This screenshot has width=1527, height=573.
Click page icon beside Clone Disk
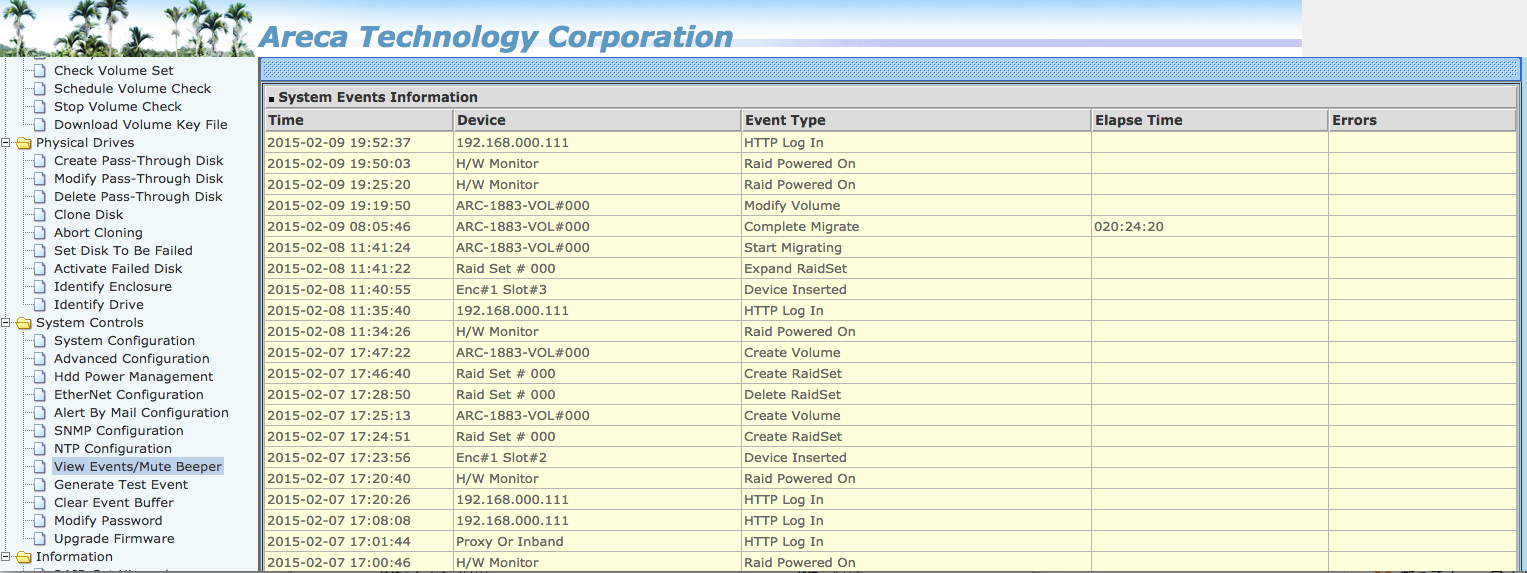click(40, 215)
